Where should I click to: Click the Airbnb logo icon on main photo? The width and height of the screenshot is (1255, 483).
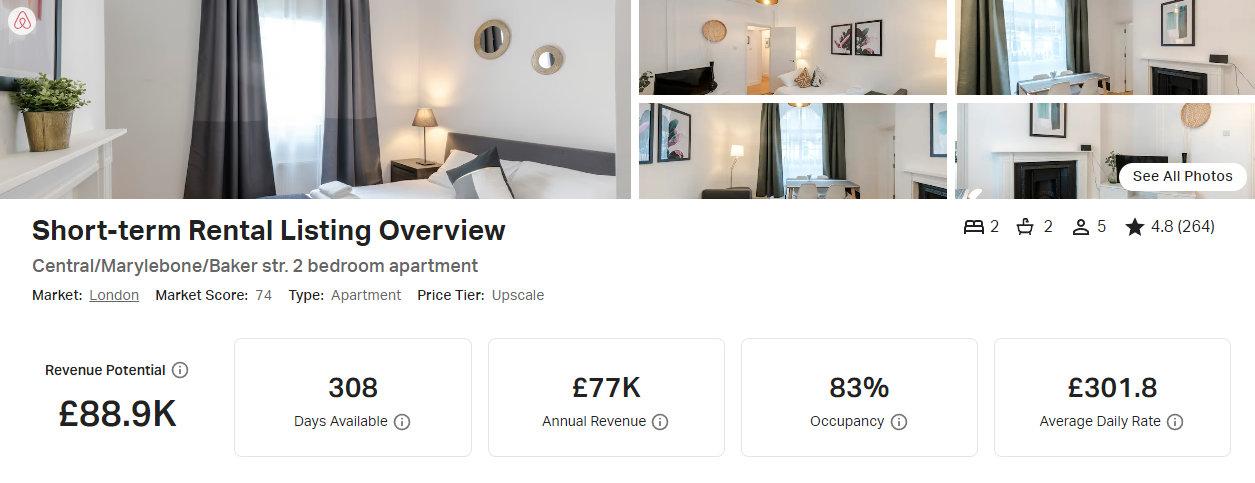coord(22,22)
